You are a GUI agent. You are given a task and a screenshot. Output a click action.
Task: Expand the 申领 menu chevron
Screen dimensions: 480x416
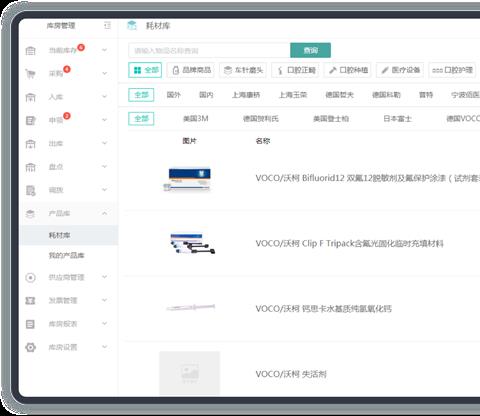coord(104,120)
